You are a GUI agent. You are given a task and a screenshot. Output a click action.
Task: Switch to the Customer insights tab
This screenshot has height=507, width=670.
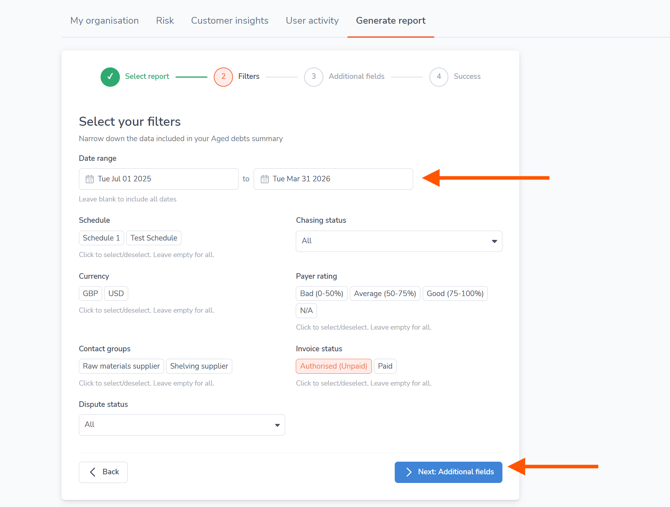(229, 21)
